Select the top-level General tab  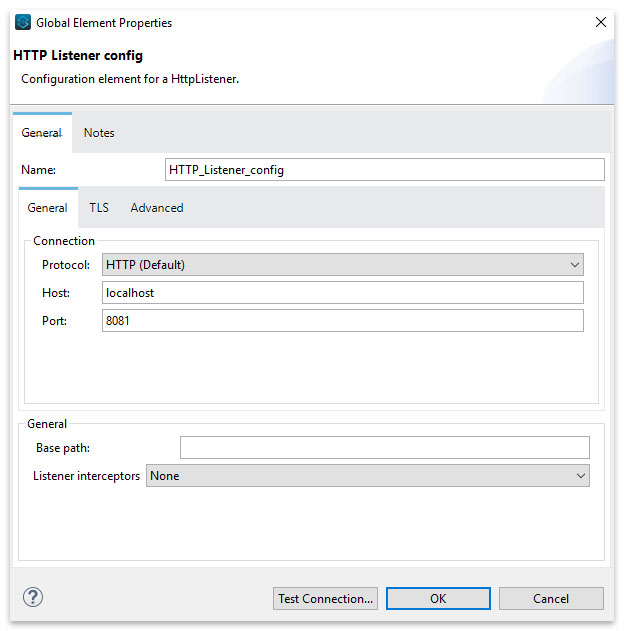pyautogui.click(x=42, y=133)
